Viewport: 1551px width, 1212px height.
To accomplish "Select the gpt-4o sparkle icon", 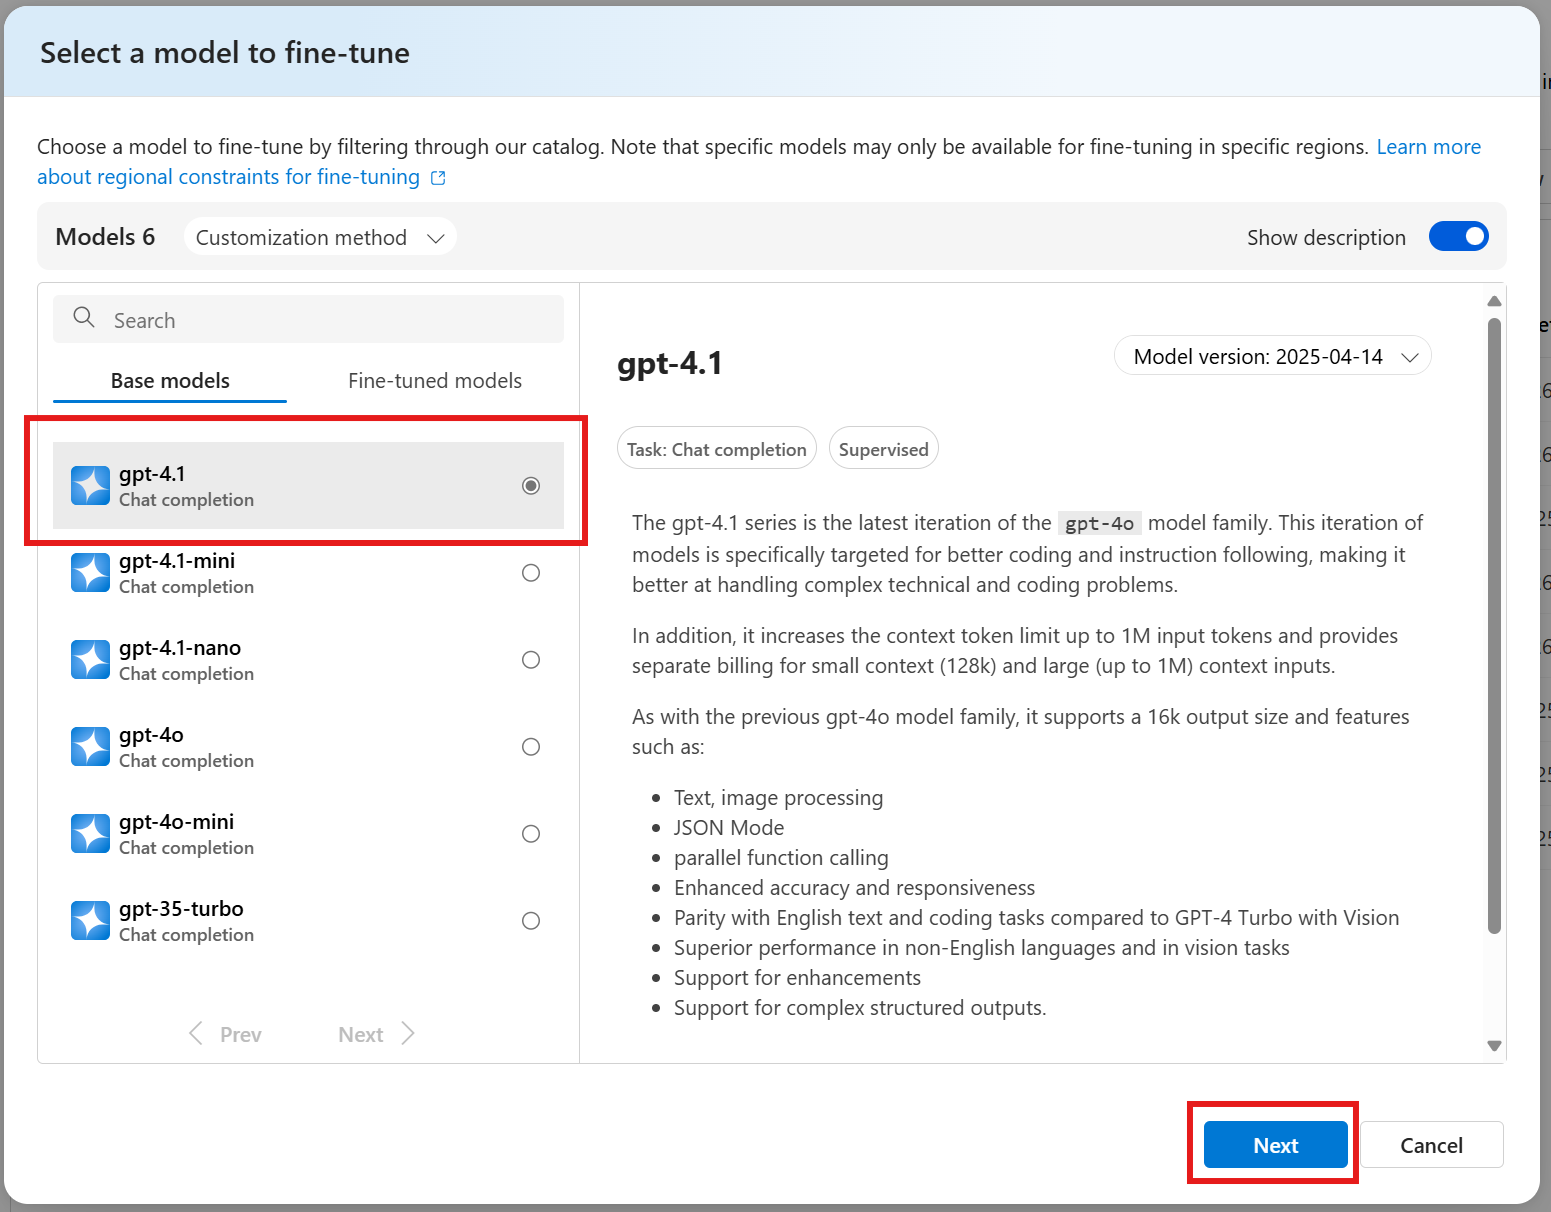I will click(90, 746).
